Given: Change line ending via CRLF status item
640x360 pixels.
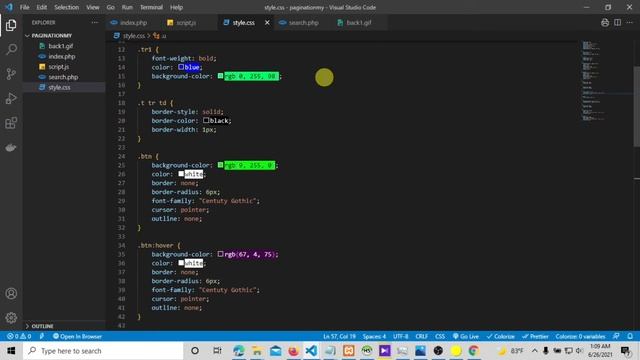Looking at the screenshot, I should (422, 336).
